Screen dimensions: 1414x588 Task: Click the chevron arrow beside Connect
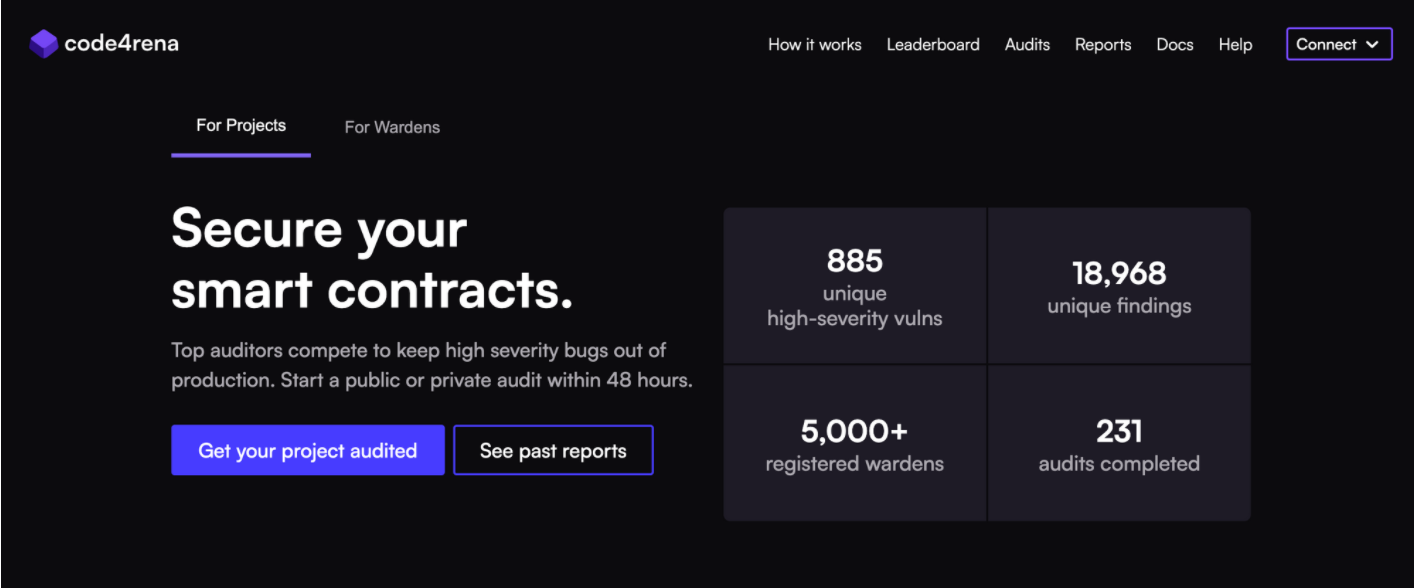(1372, 45)
